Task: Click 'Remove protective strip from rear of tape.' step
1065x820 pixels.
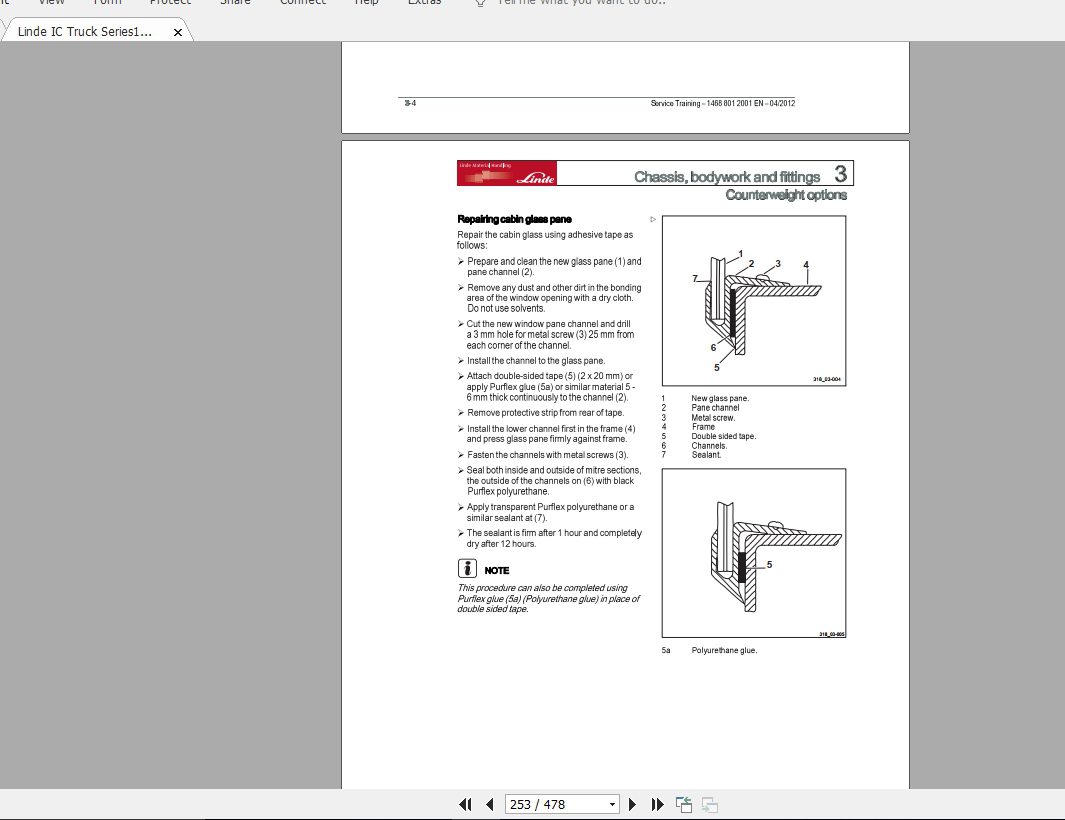Action: pyautogui.click(x=545, y=413)
